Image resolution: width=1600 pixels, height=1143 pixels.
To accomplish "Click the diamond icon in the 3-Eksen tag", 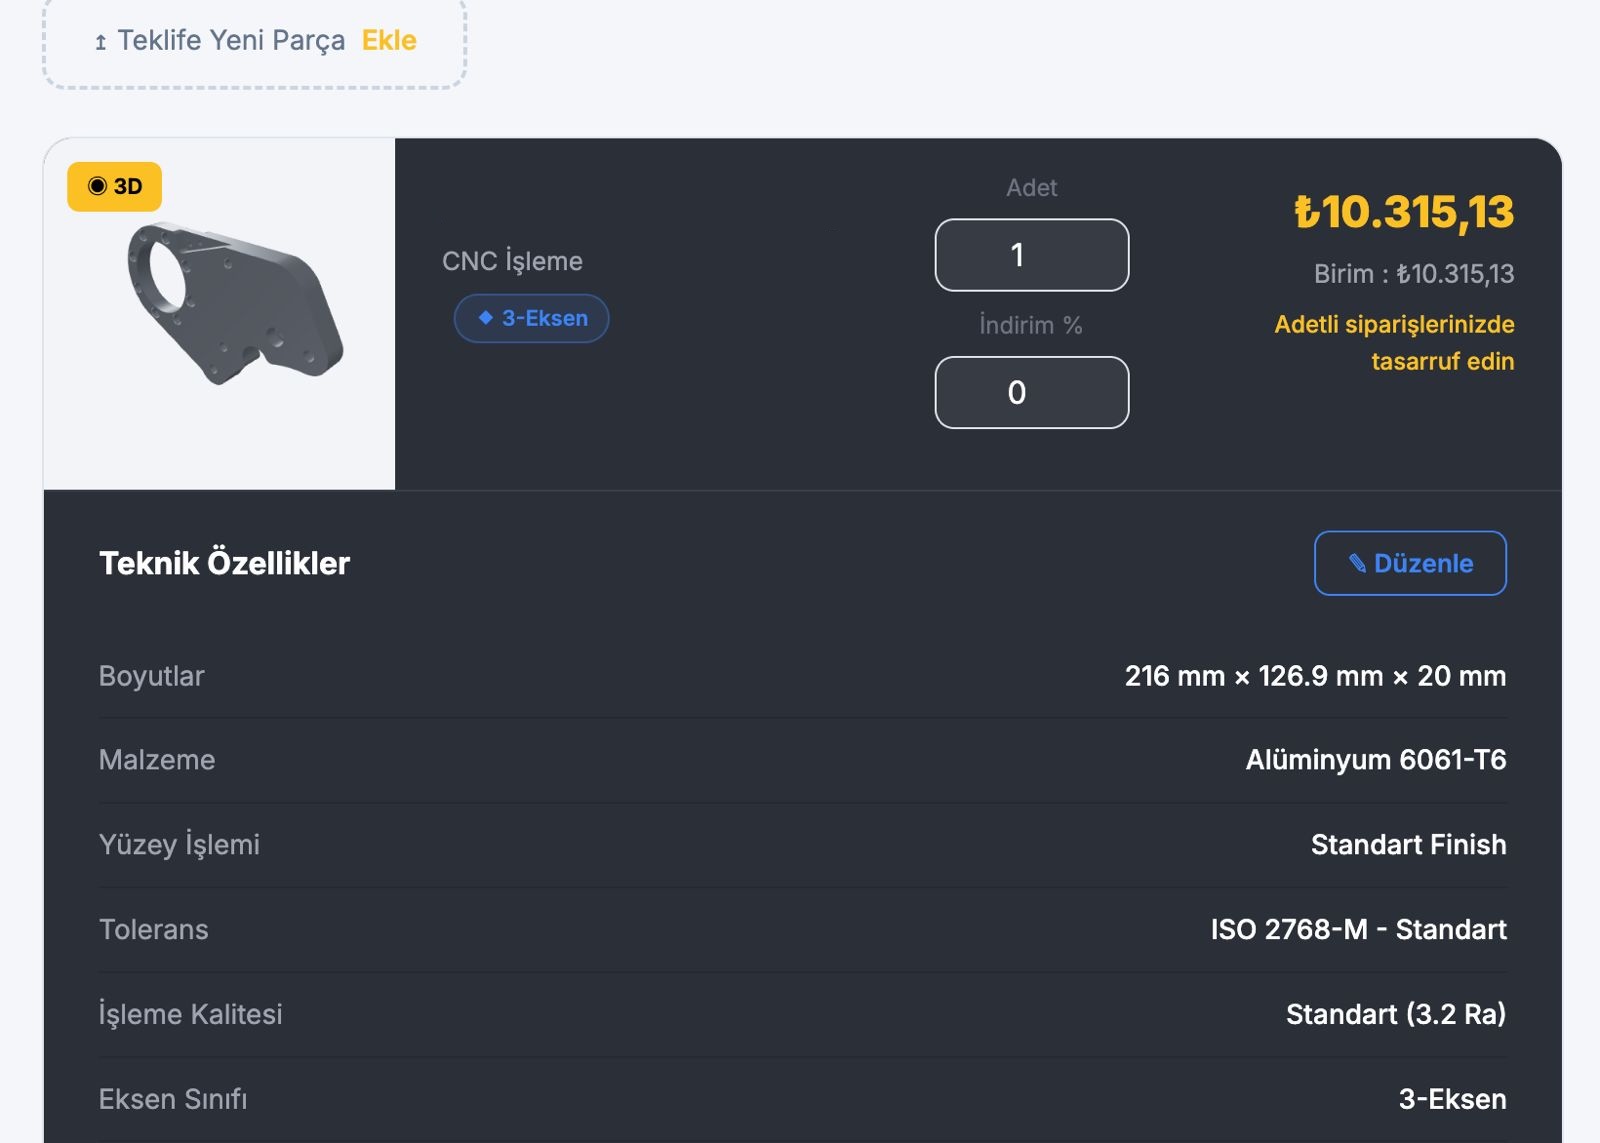I will 486,318.
